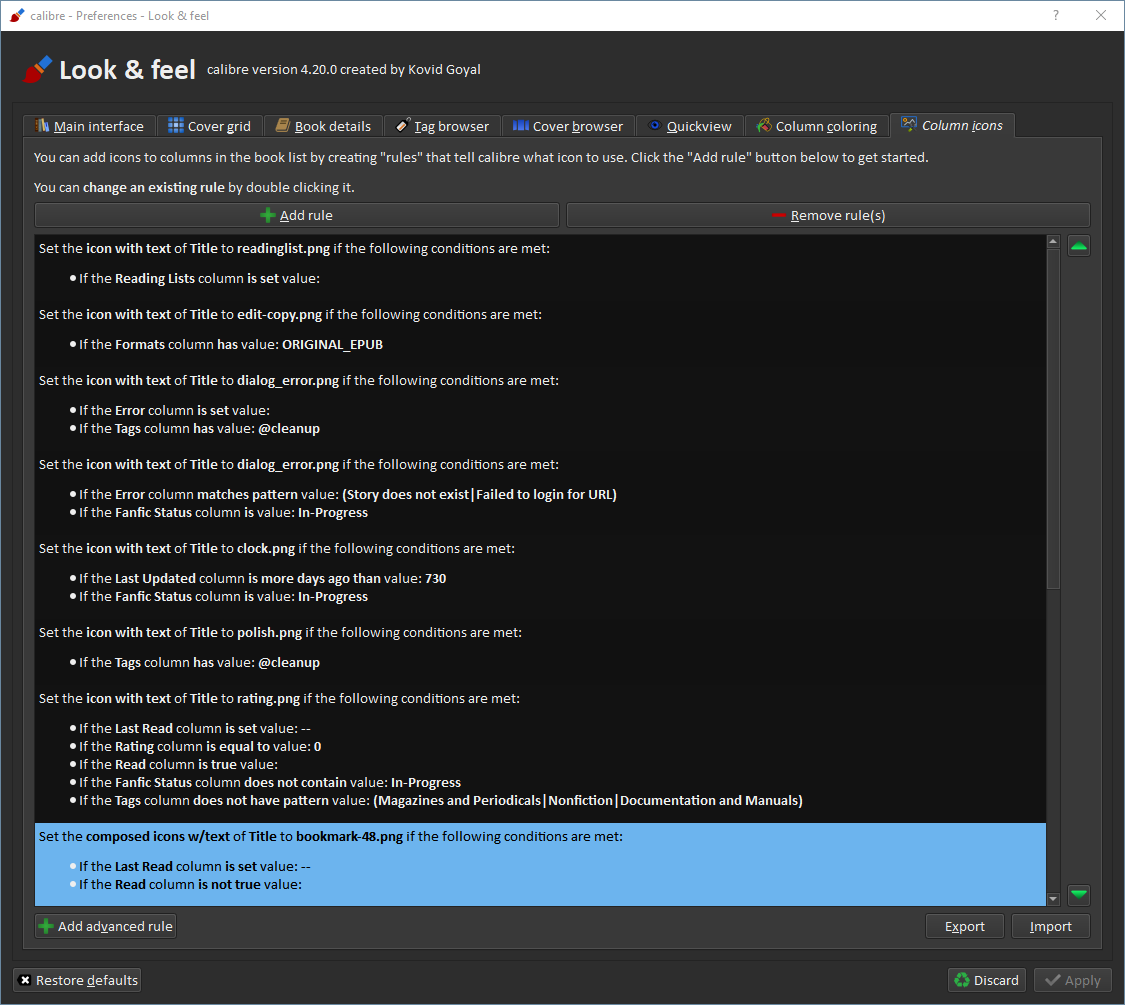The width and height of the screenshot is (1125, 1005).
Task: Click the Apply button
Action: pos(1073,980)
